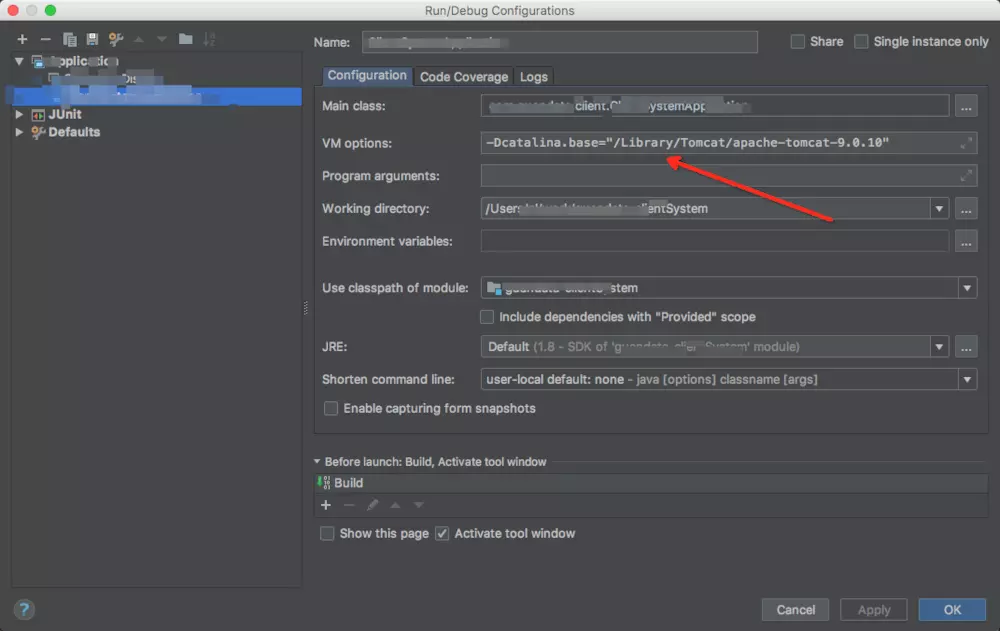The width and height of the screenshot is (1000, 631).
Task: Click the Environment variables field
Action: (715, 241)
